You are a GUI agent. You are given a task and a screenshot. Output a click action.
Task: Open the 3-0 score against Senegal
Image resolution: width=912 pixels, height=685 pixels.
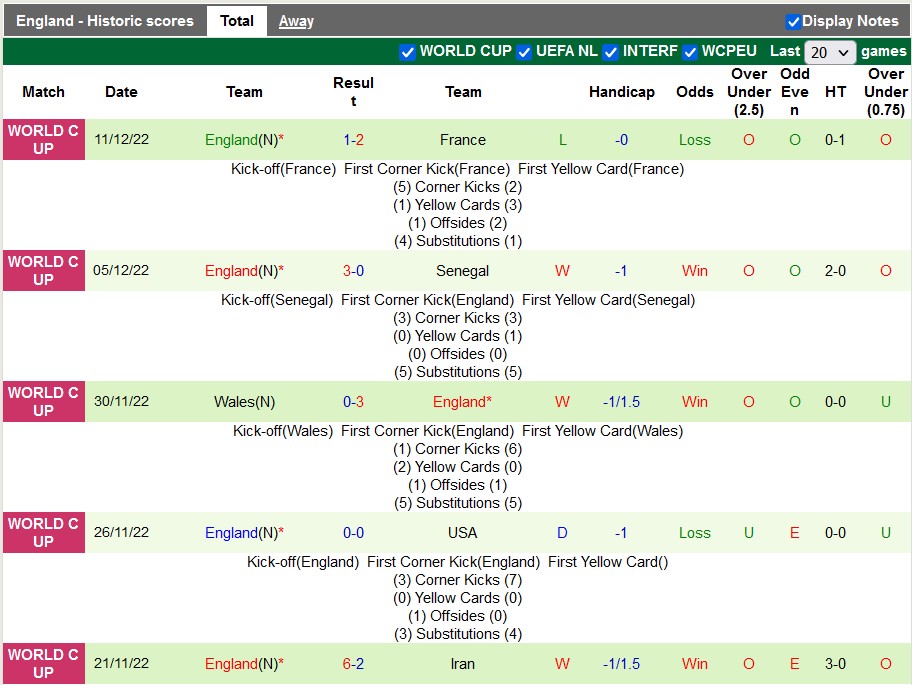click(x=353, y=271)
